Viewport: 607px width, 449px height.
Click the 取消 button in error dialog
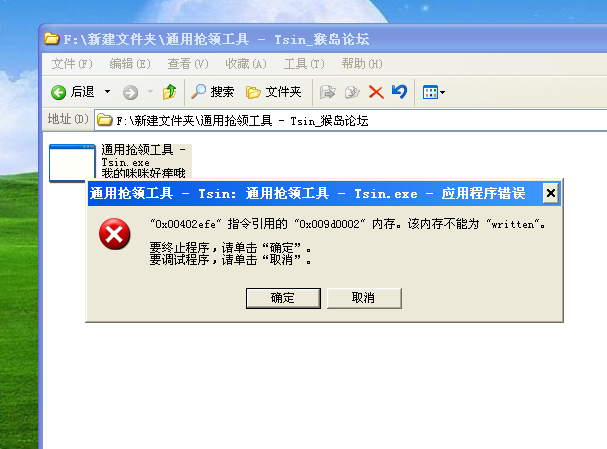click(364, 298)
